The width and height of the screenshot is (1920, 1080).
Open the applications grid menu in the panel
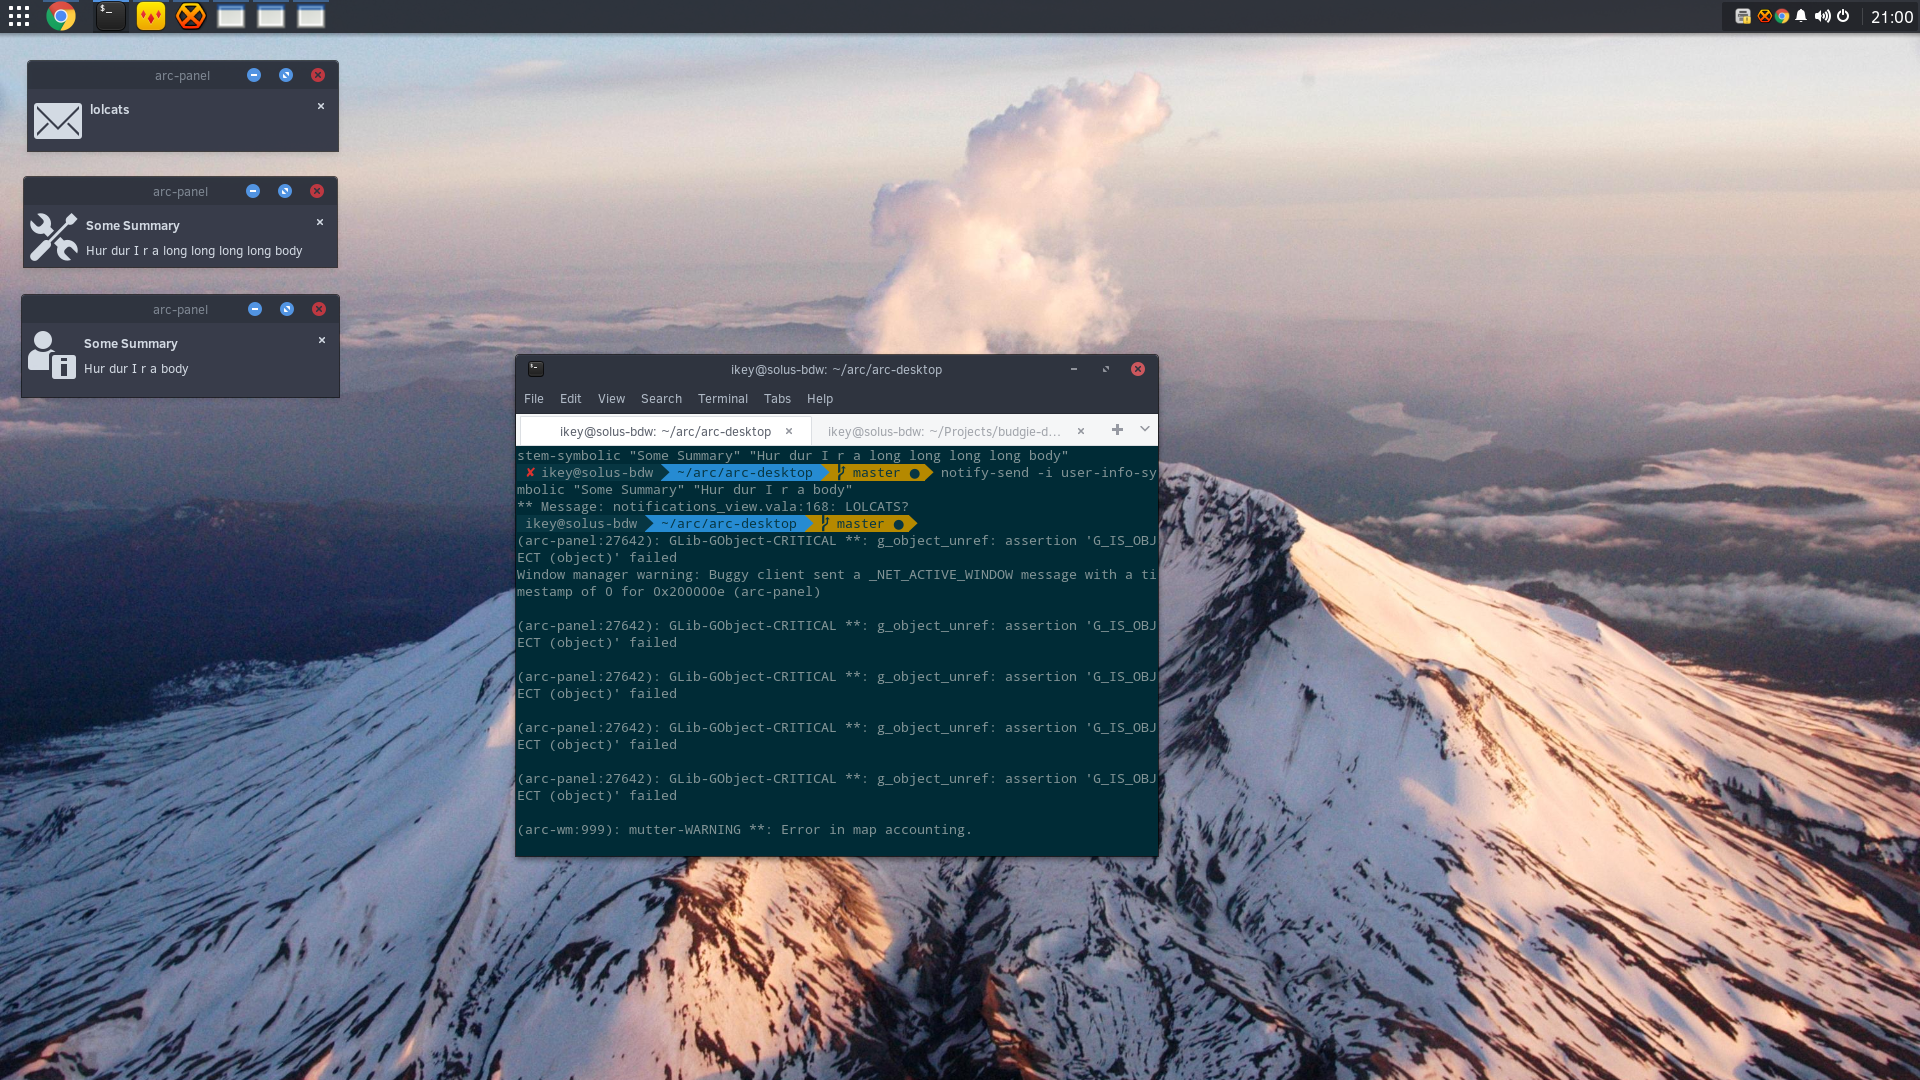click(19, 16)
